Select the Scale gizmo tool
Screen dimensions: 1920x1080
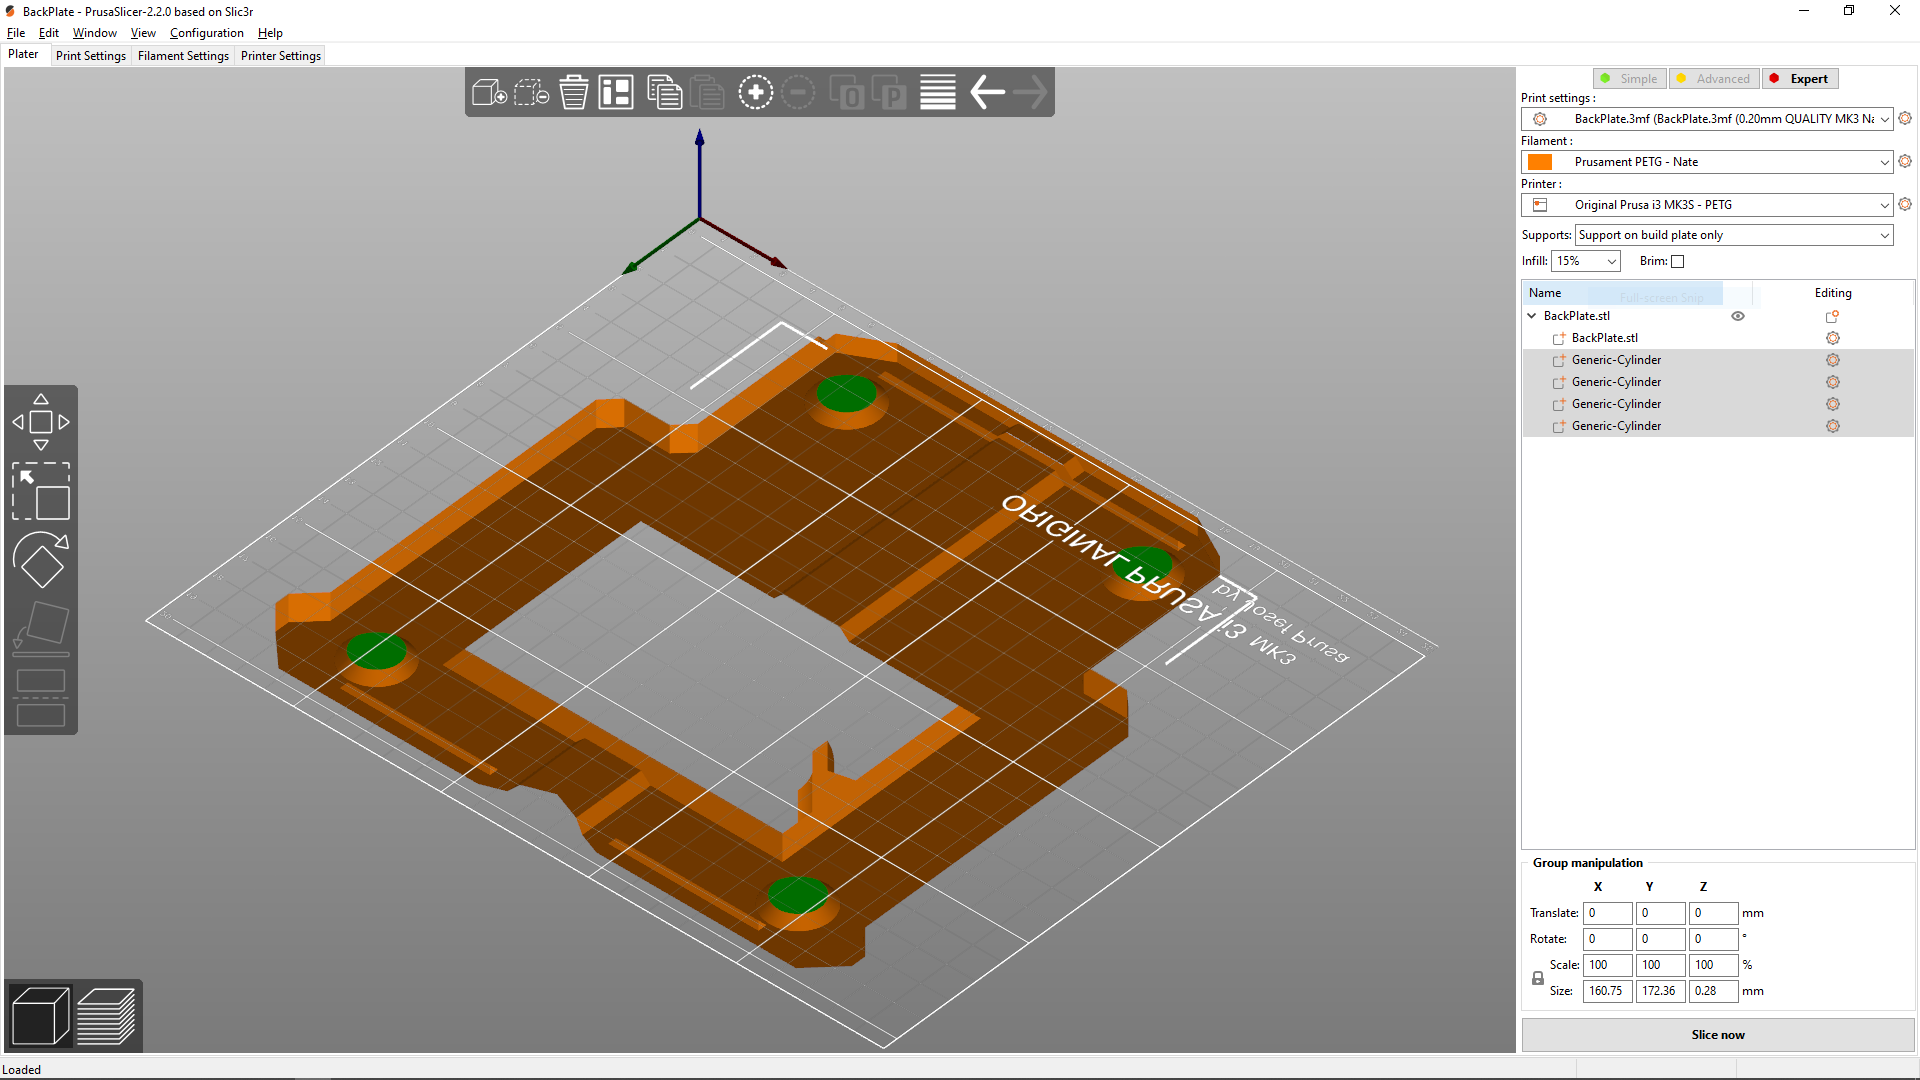point(41,491)
